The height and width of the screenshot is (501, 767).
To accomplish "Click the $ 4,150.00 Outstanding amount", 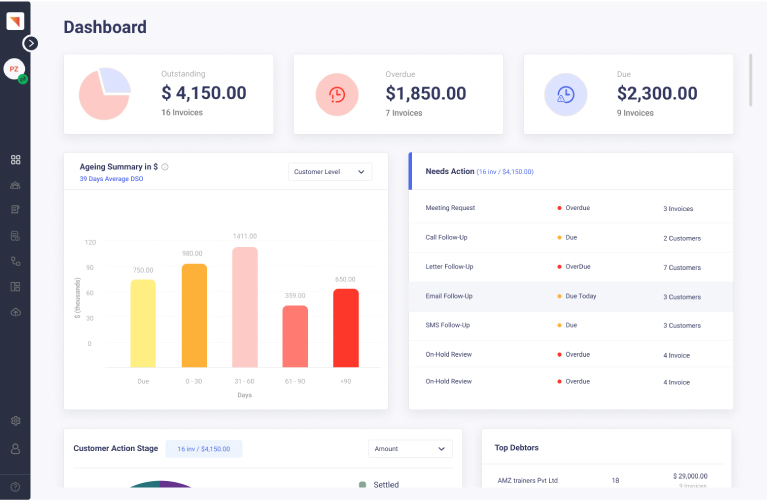I will pos(204,93).
